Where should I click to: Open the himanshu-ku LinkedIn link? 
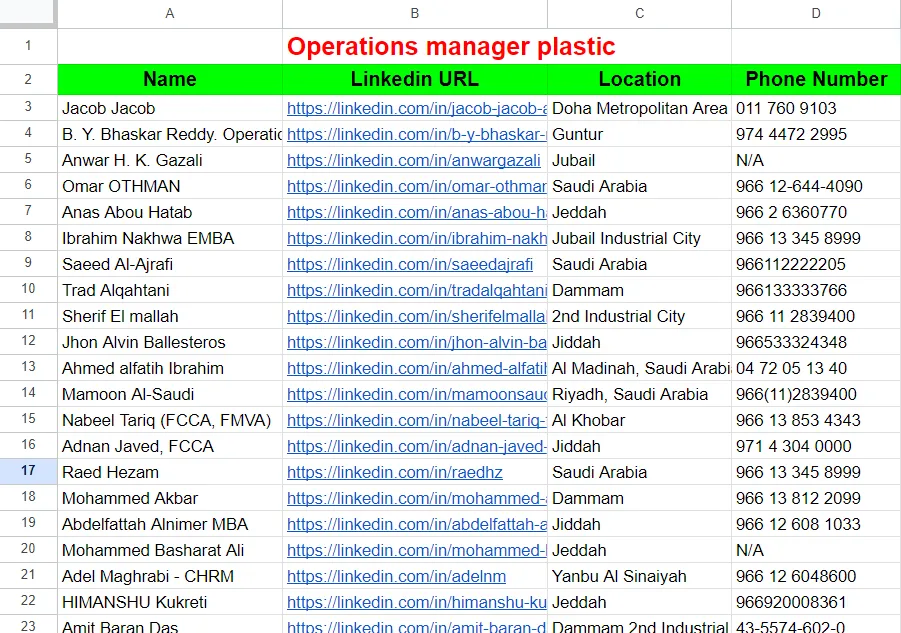click(x=417, y=602)
